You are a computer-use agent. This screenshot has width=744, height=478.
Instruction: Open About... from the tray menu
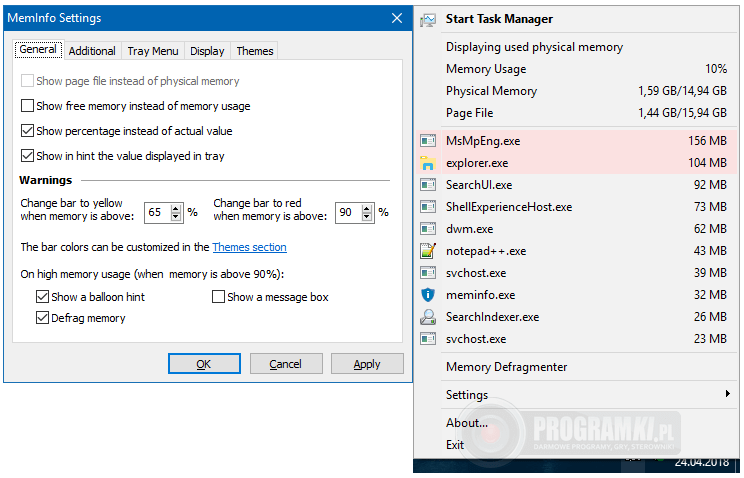click(577, 422)
